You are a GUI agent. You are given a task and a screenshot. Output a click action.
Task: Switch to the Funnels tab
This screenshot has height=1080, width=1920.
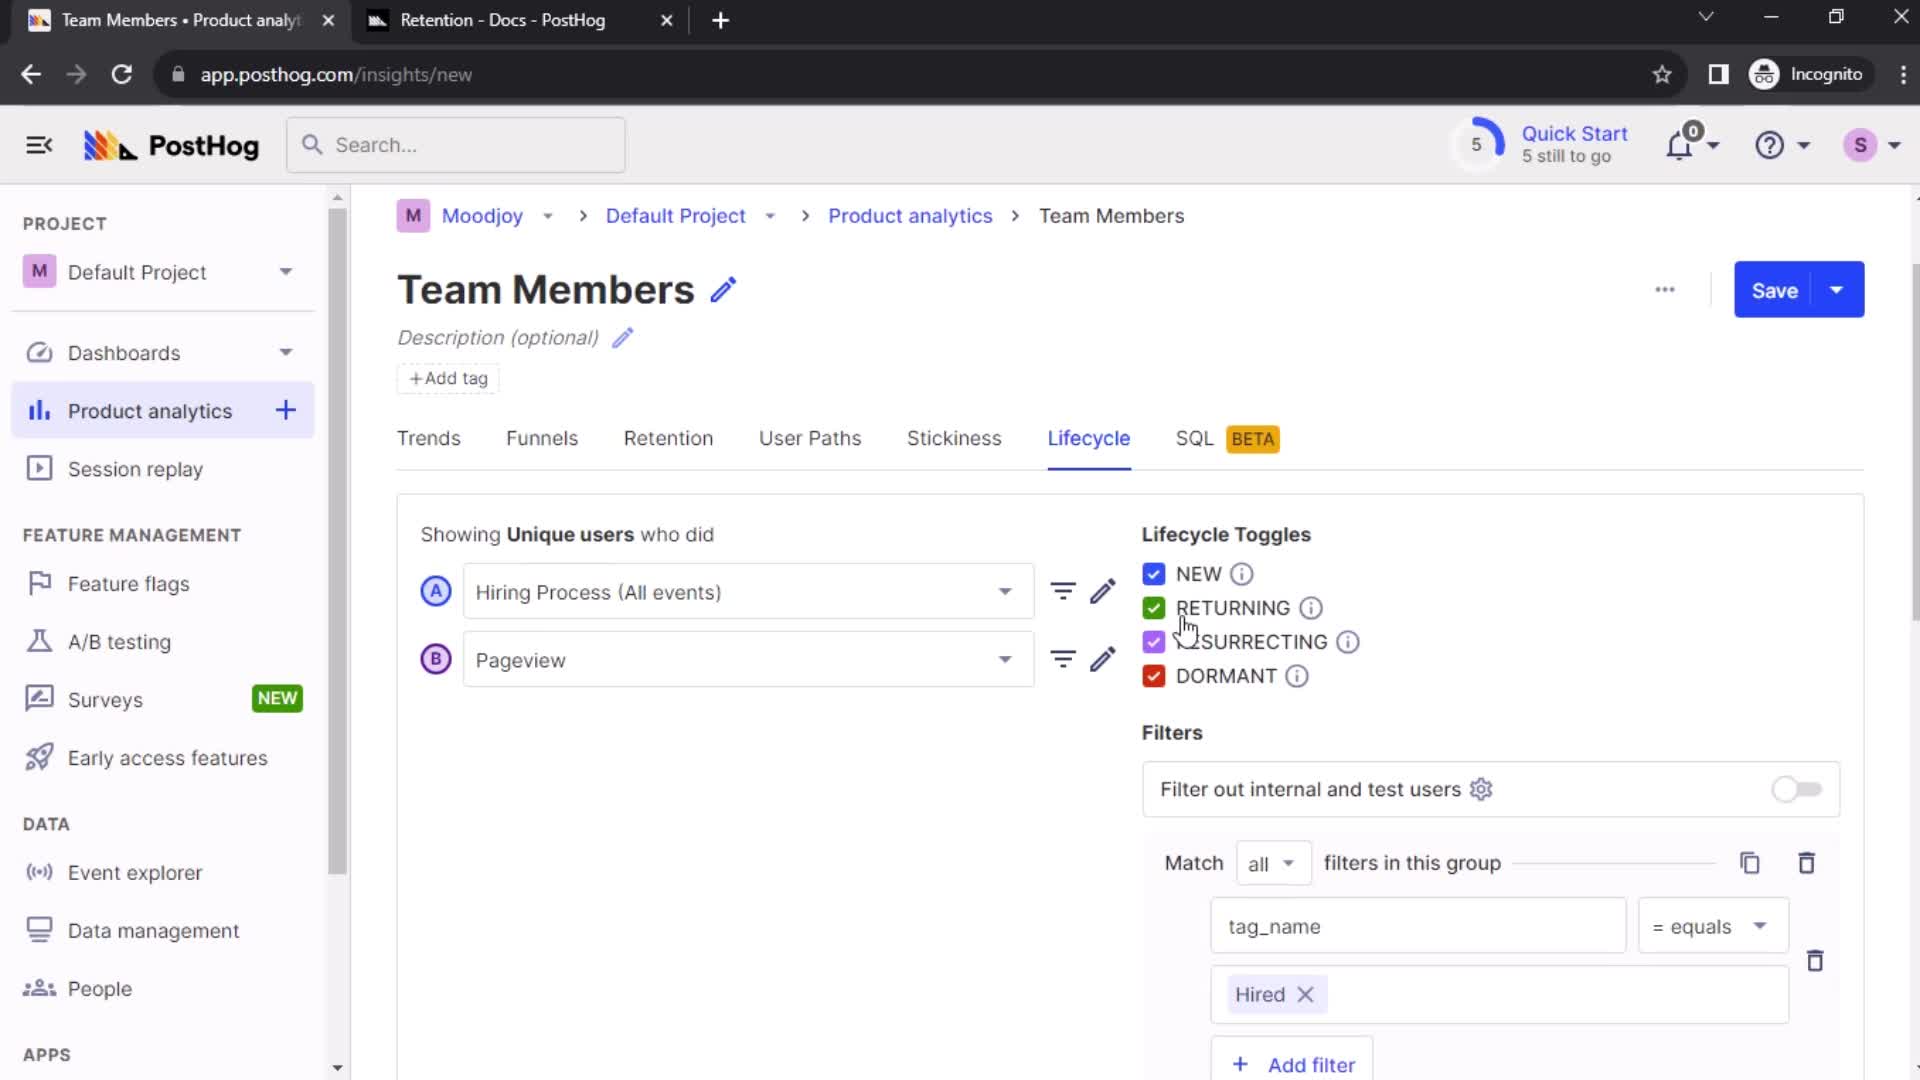[542, 439]
